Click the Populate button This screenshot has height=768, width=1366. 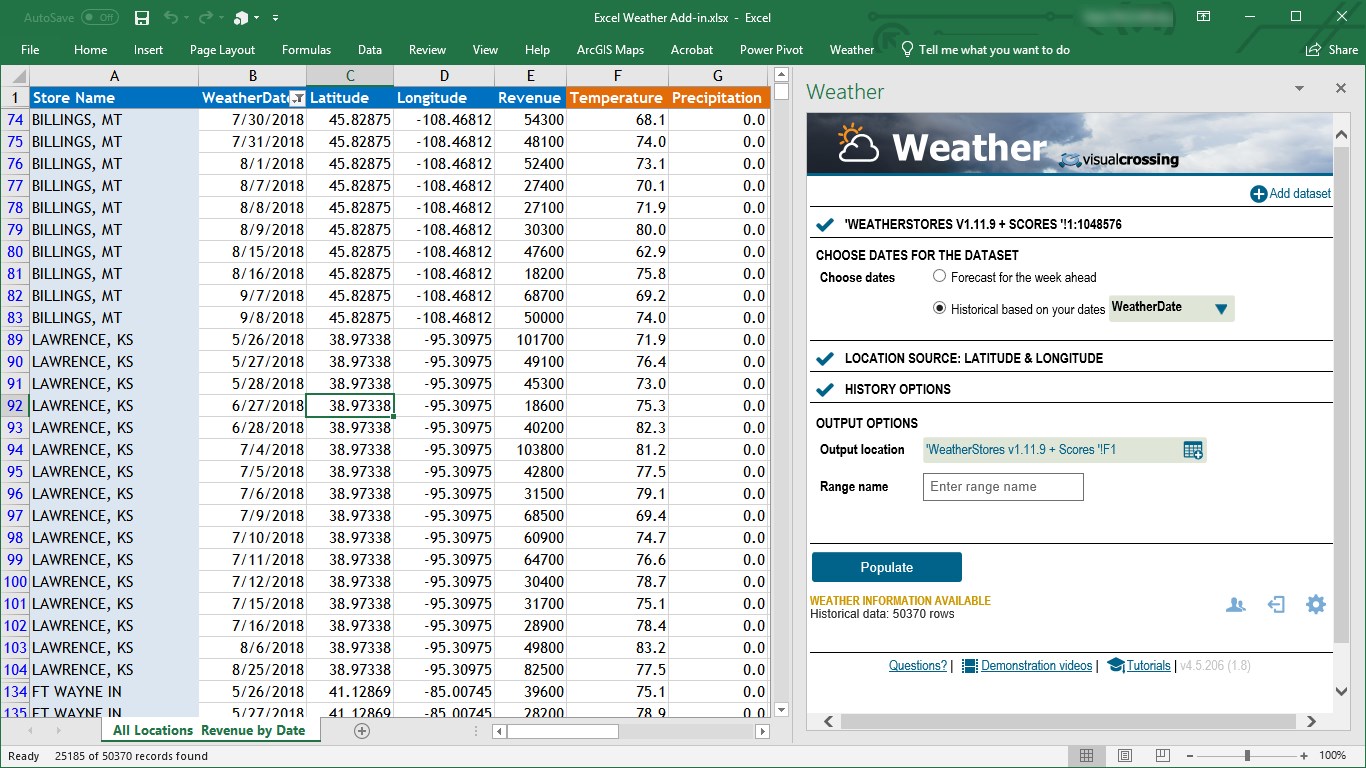pos(886,567)
